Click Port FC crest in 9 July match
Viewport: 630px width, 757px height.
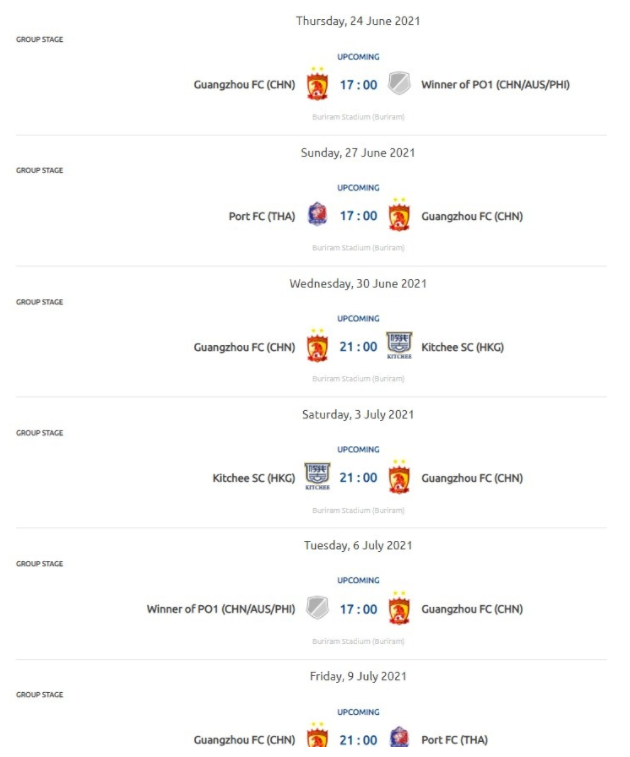[399, 737]
